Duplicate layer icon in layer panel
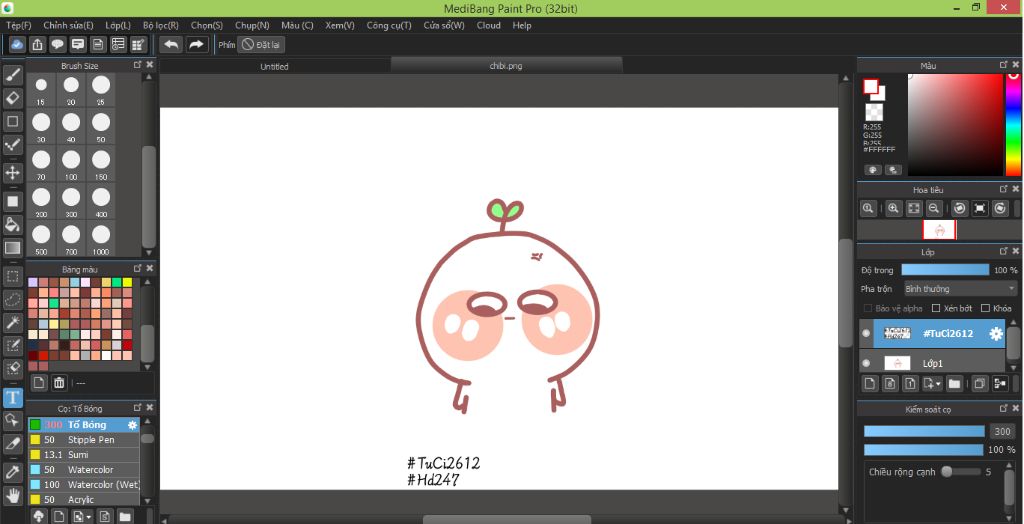 tap(978, 384)
